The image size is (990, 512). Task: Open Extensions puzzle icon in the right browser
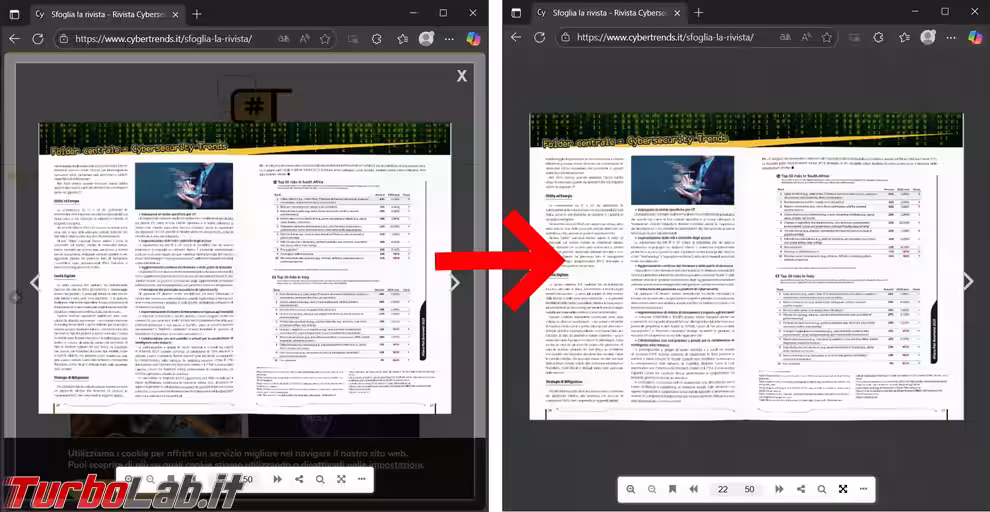(x=878, y=38)
